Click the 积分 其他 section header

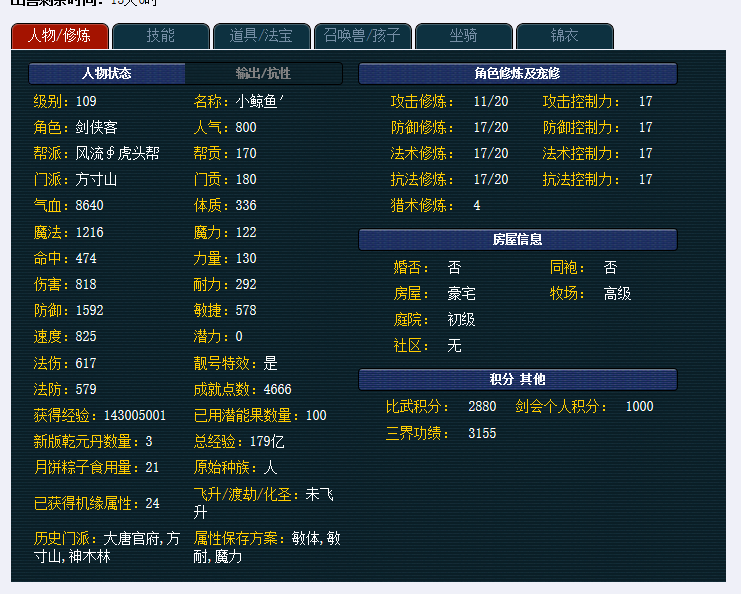pyautogui.click(x=517, y=380)
